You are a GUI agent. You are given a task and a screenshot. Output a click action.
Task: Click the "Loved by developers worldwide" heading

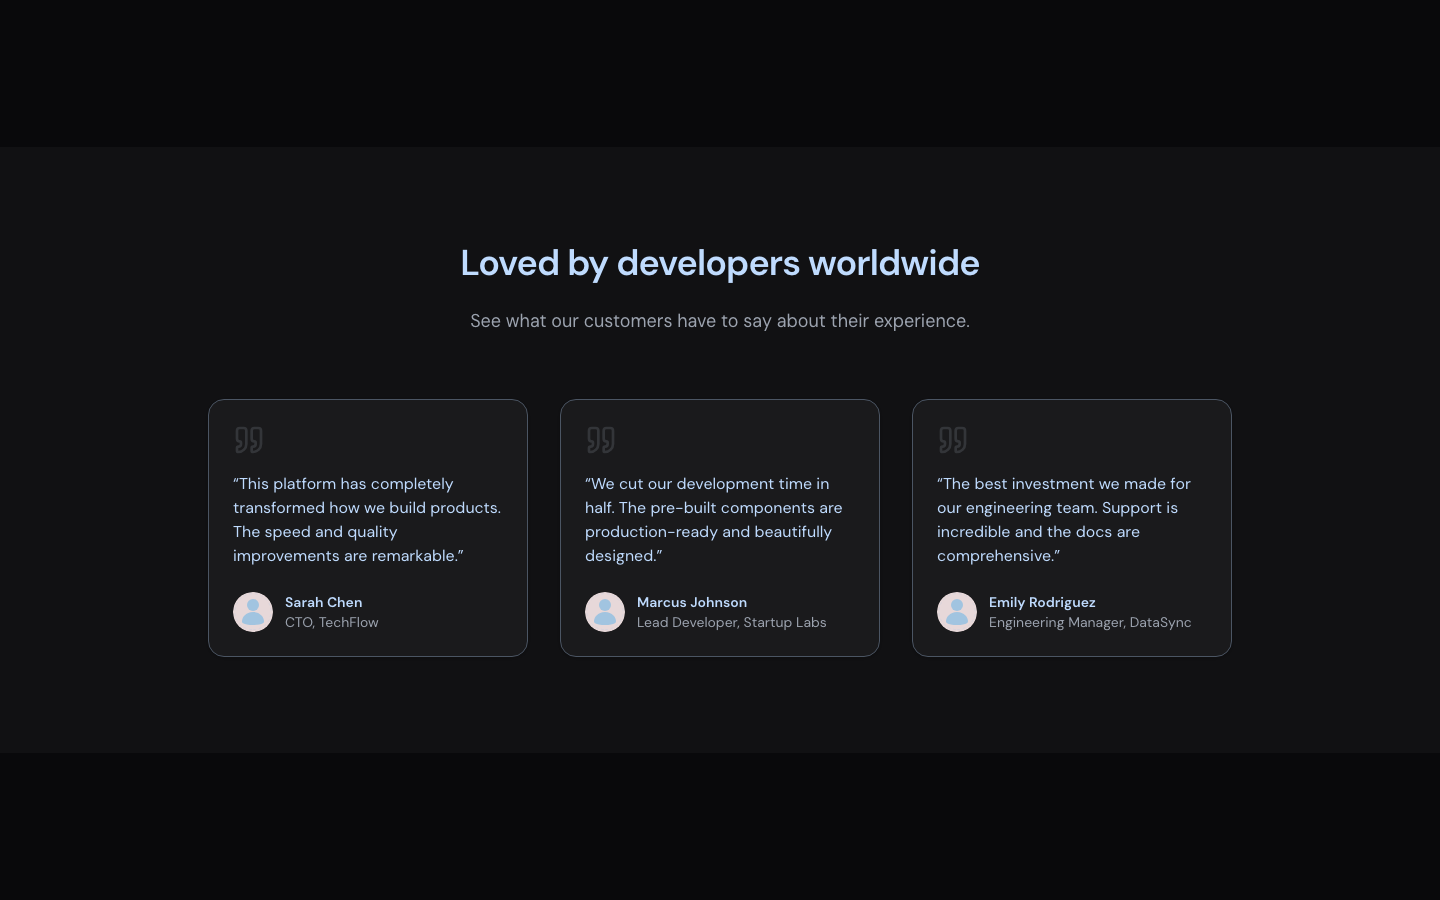coord(720,263)
